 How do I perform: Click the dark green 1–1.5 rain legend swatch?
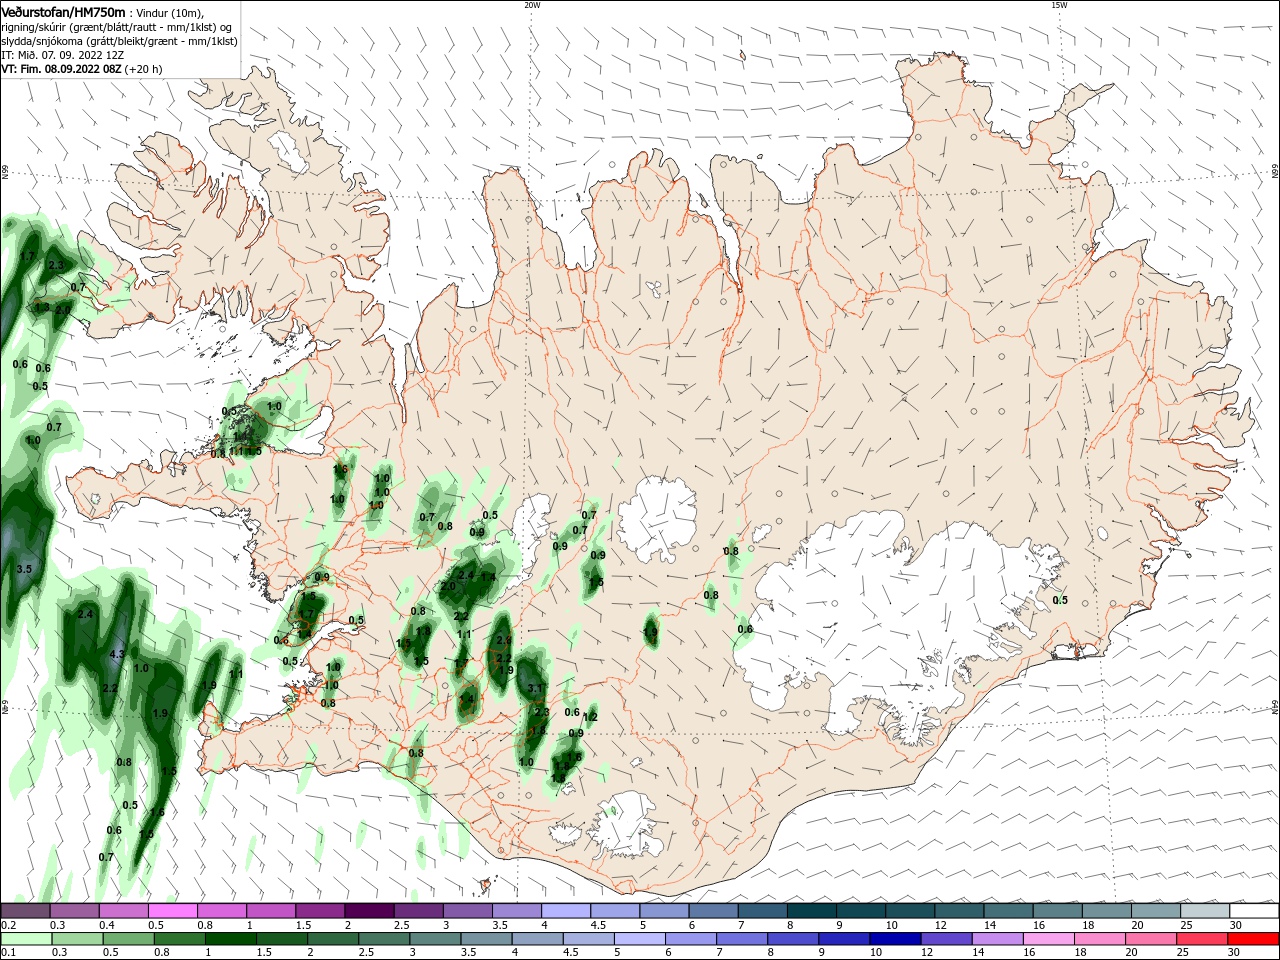(230, 939)
